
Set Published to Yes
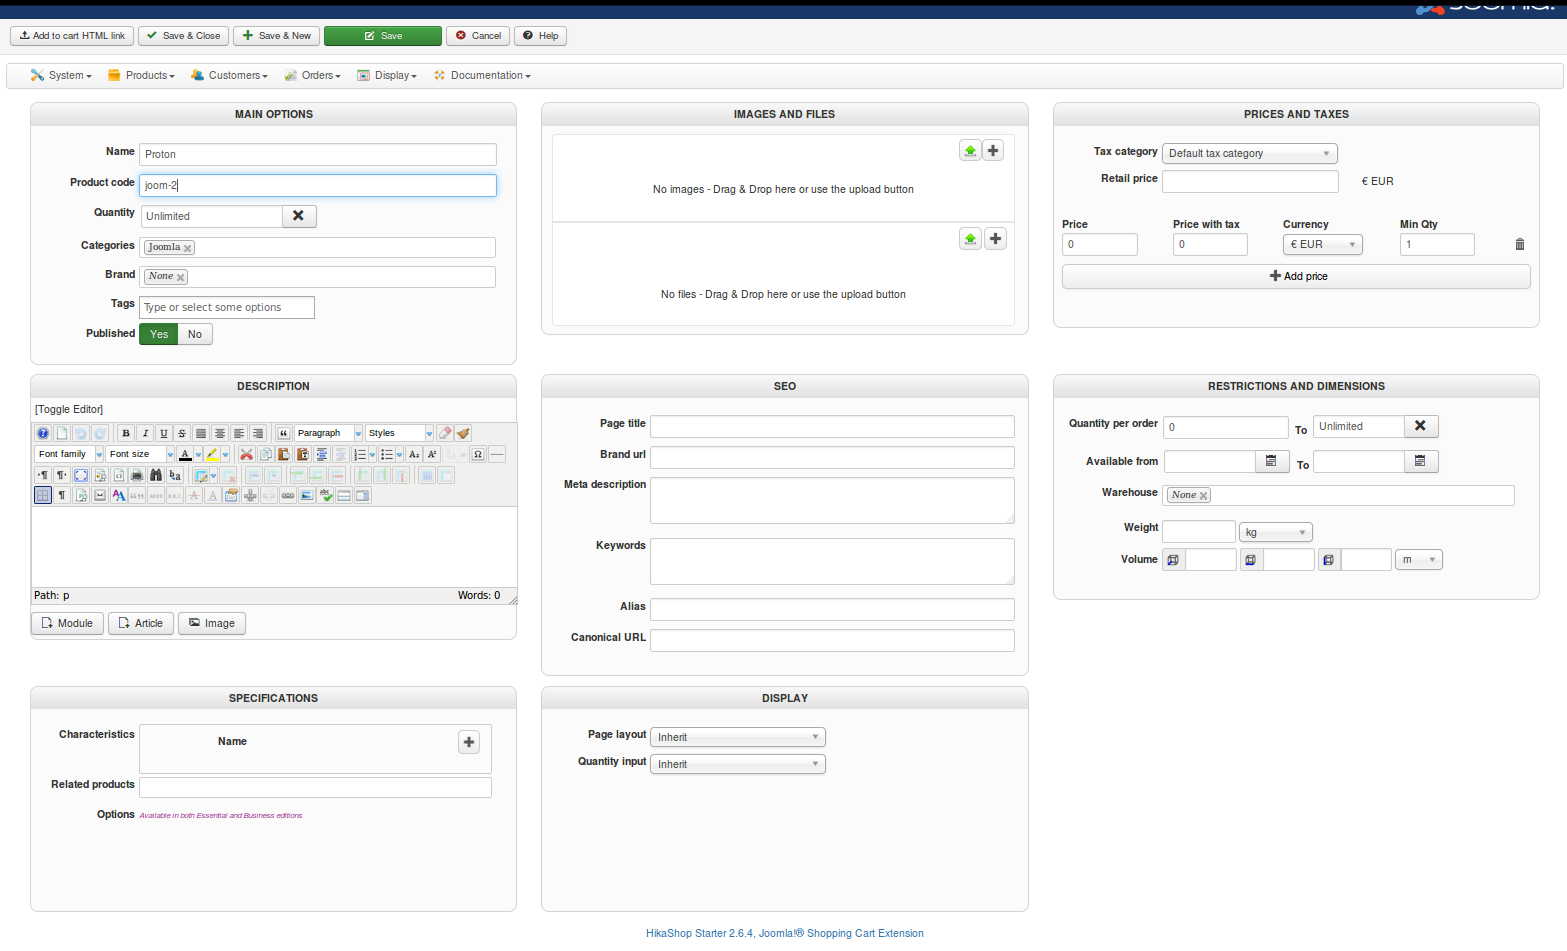coord(159,334)
